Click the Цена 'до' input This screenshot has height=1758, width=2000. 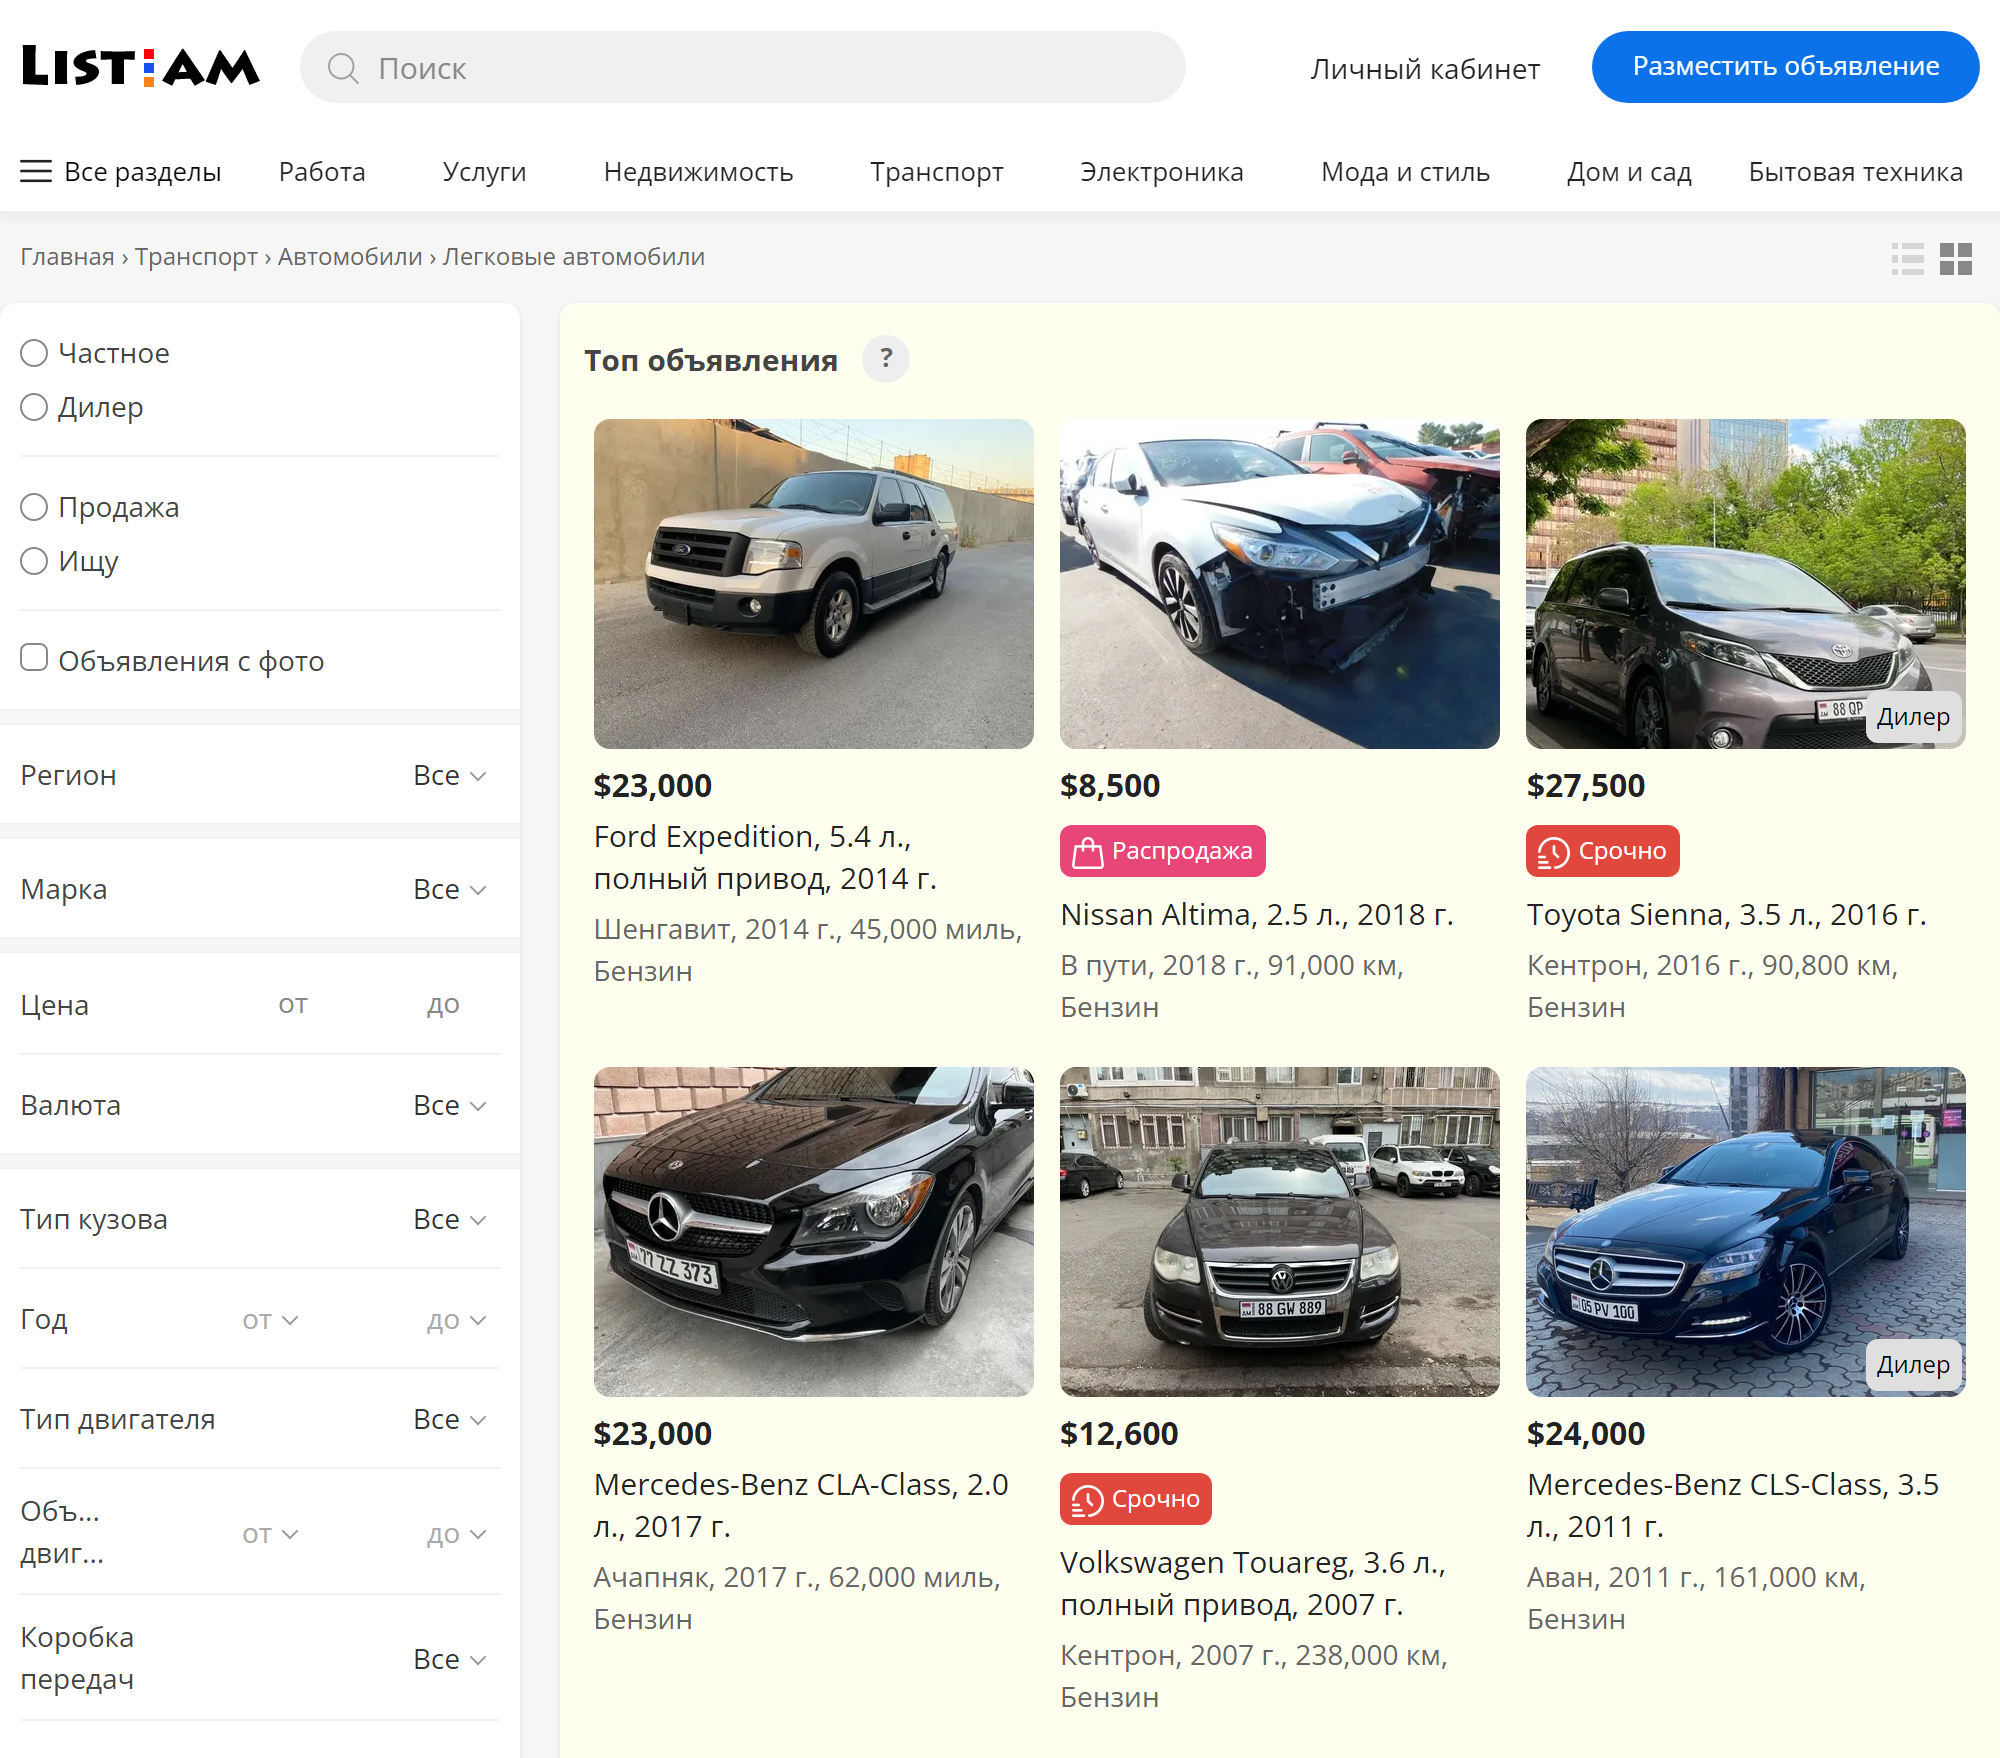(x=443, y=1004)
